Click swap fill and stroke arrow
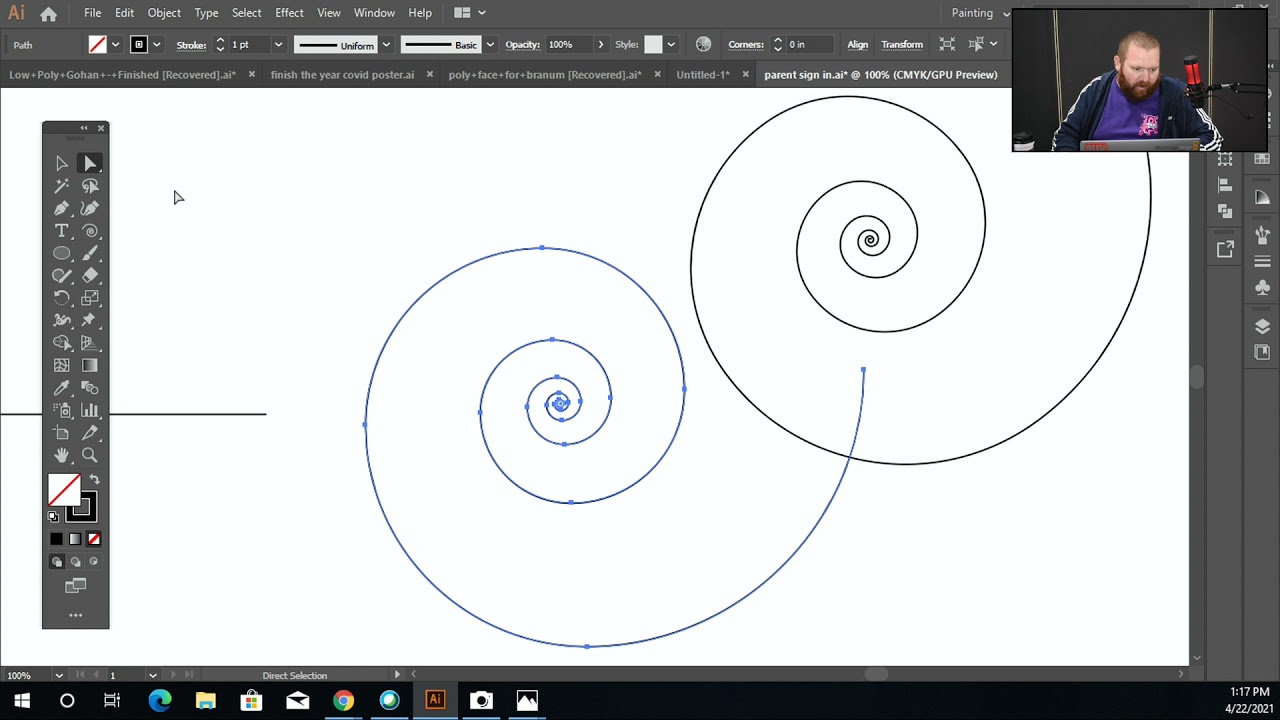Image resolution: width=1280 pixels, height=720 pixels. click(94, 480)
